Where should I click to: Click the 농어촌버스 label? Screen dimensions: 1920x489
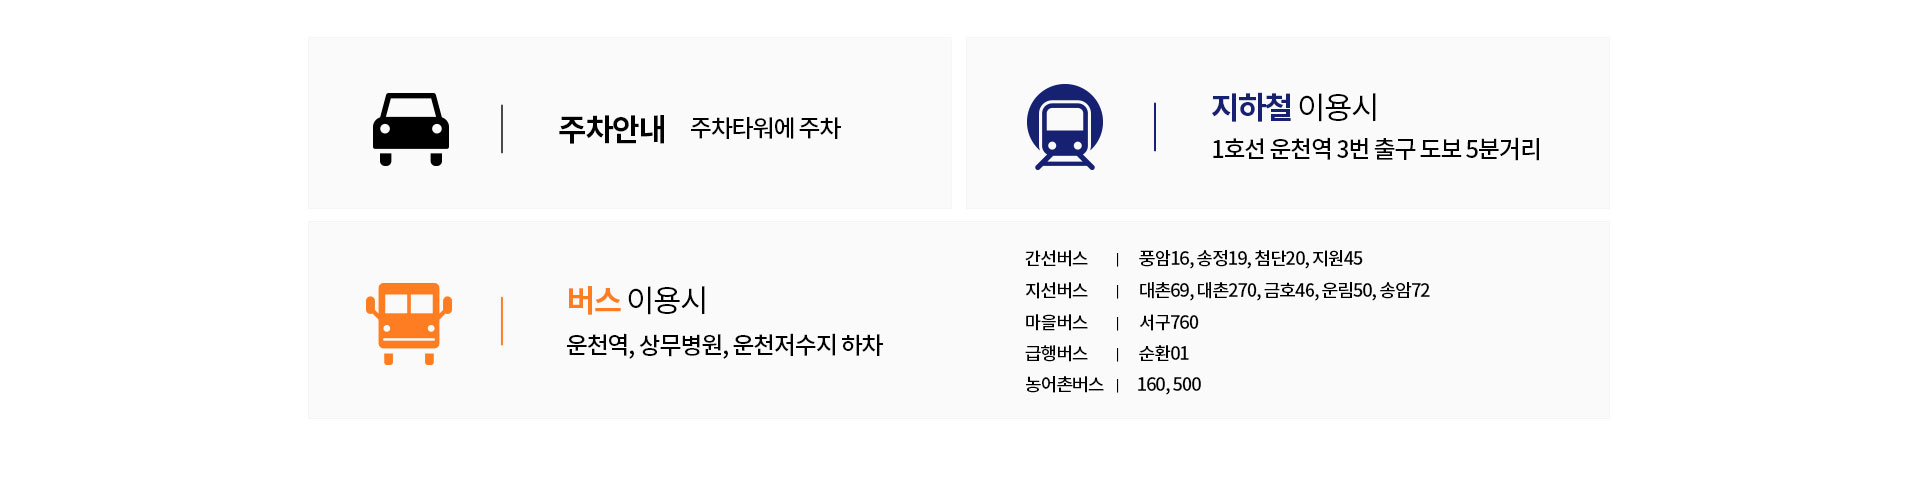click(x=1064, y=384)
